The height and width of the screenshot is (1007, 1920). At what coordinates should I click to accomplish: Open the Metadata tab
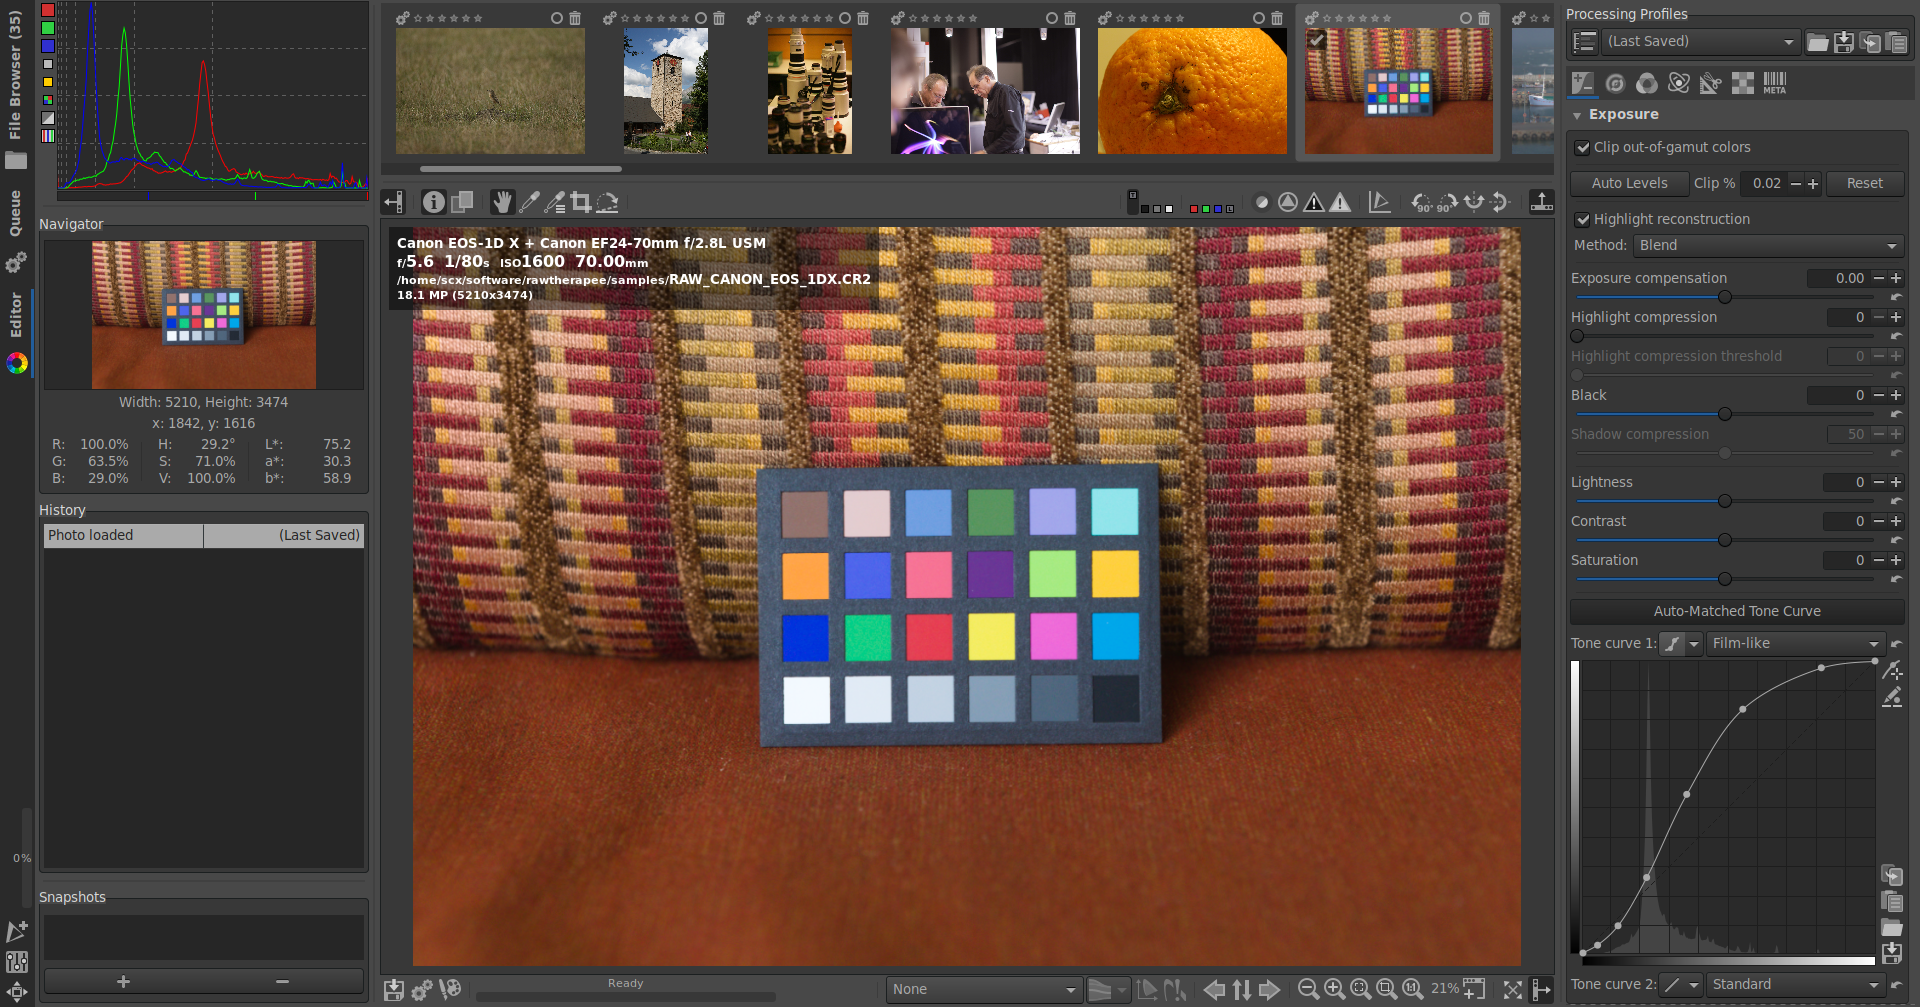tap(1775, 84)
